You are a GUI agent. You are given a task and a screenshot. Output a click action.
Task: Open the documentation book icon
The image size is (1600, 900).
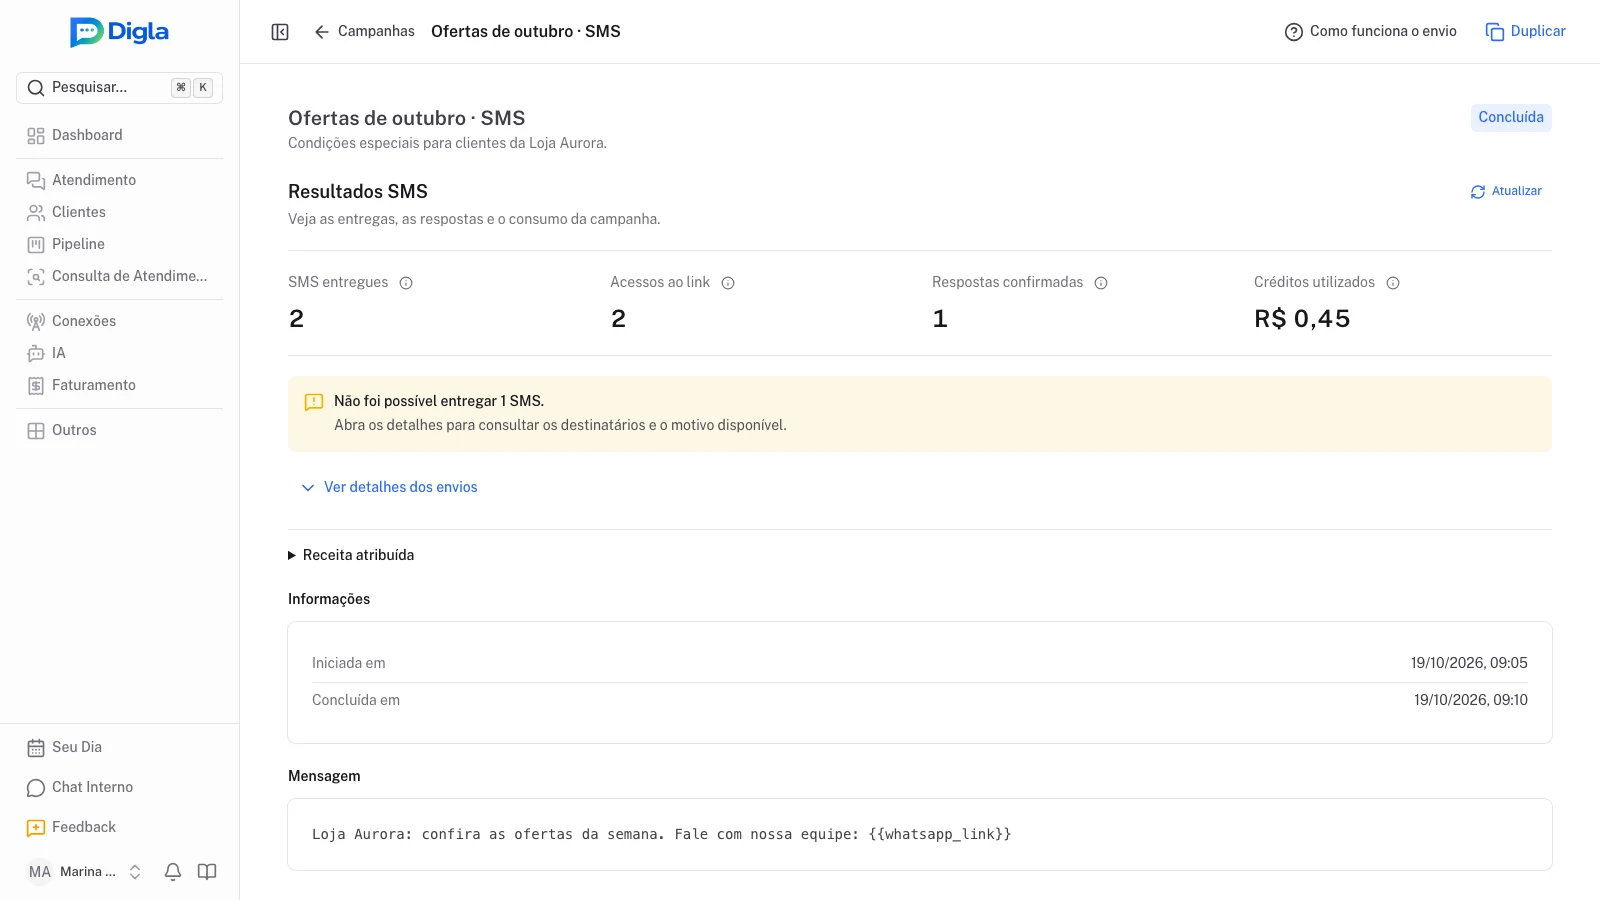[207, 872]
